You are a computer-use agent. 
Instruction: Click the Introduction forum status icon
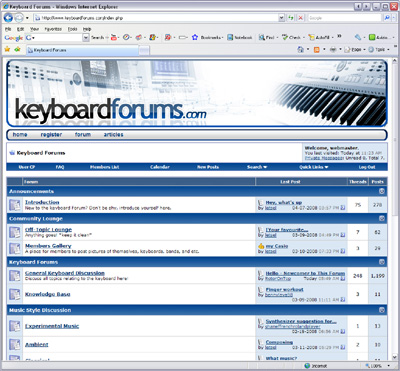15,205
